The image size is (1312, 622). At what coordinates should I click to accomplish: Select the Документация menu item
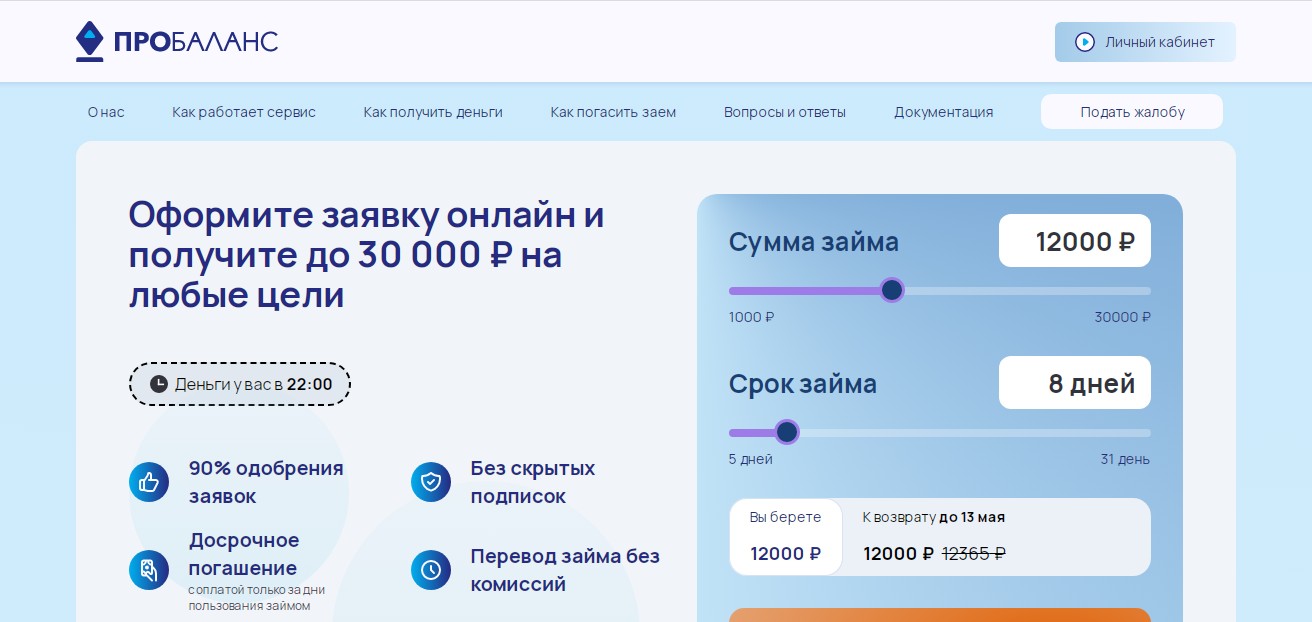tap(944, 112)
